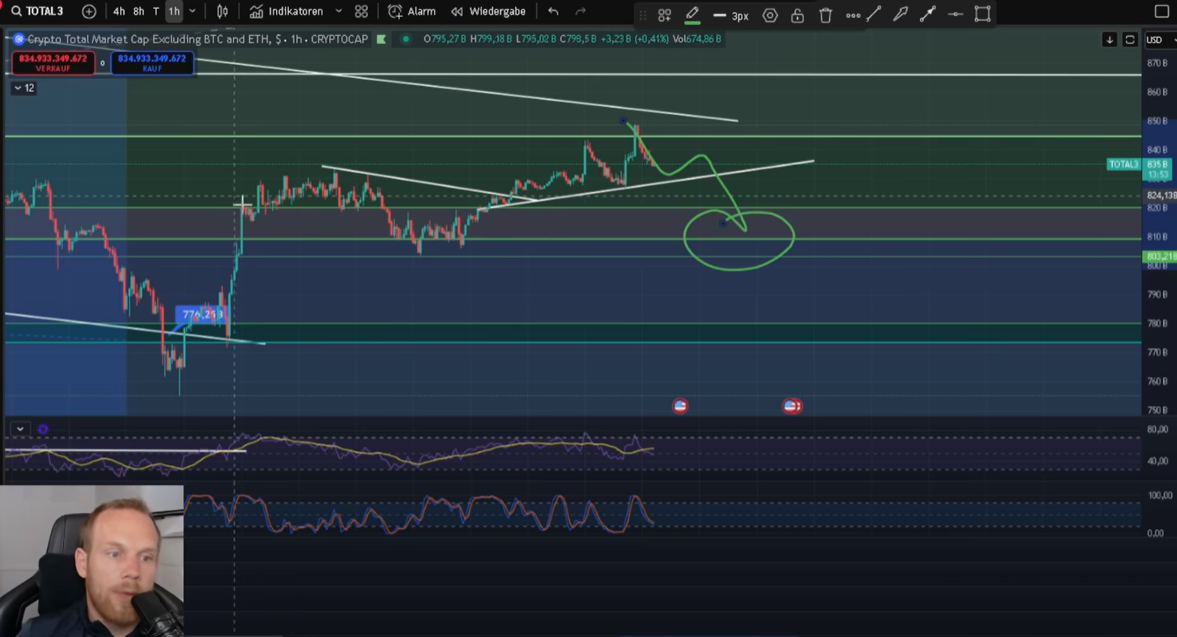Open drawing templates icon in floating toolbar

664,15
